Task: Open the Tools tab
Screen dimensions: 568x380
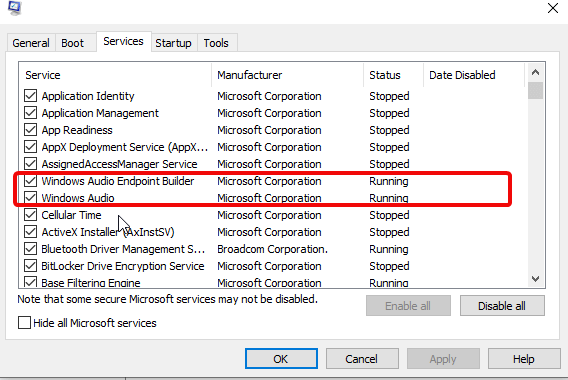Action: (x=216, y=43)
